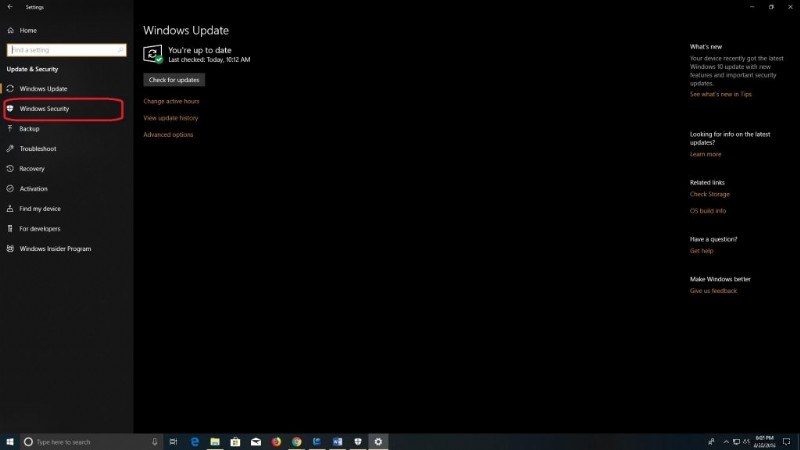Click Learn more about latest updates
Viewport: 800px width, 450px height.
point(706,154)
